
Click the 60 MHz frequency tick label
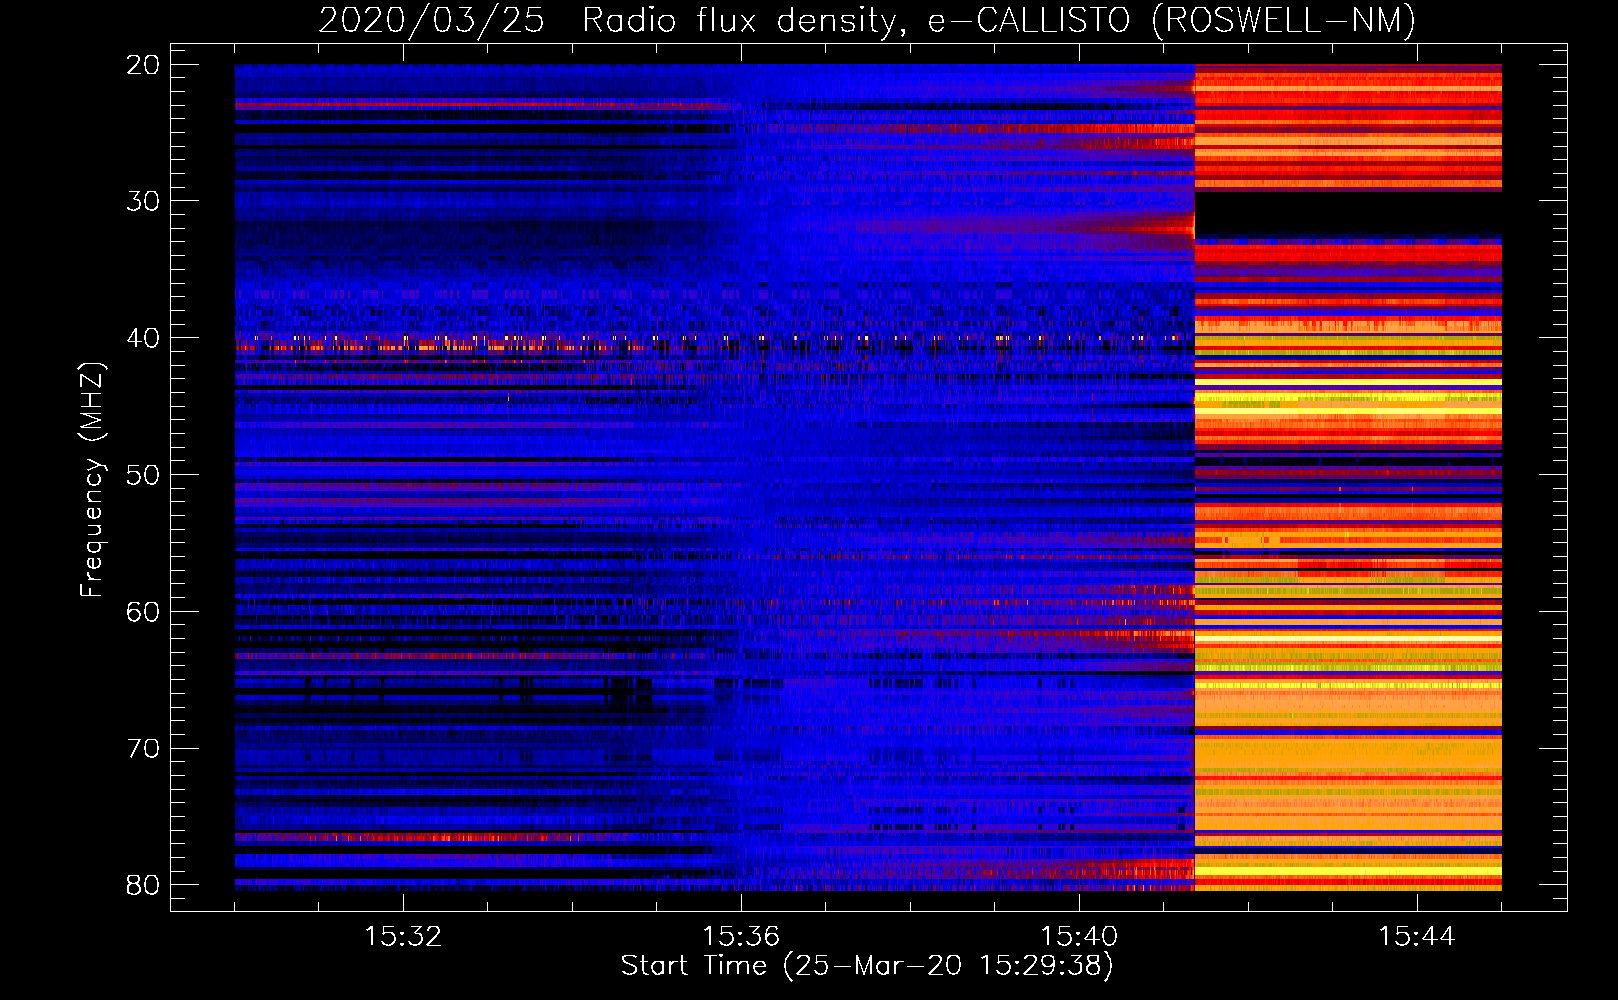[143, 612]
